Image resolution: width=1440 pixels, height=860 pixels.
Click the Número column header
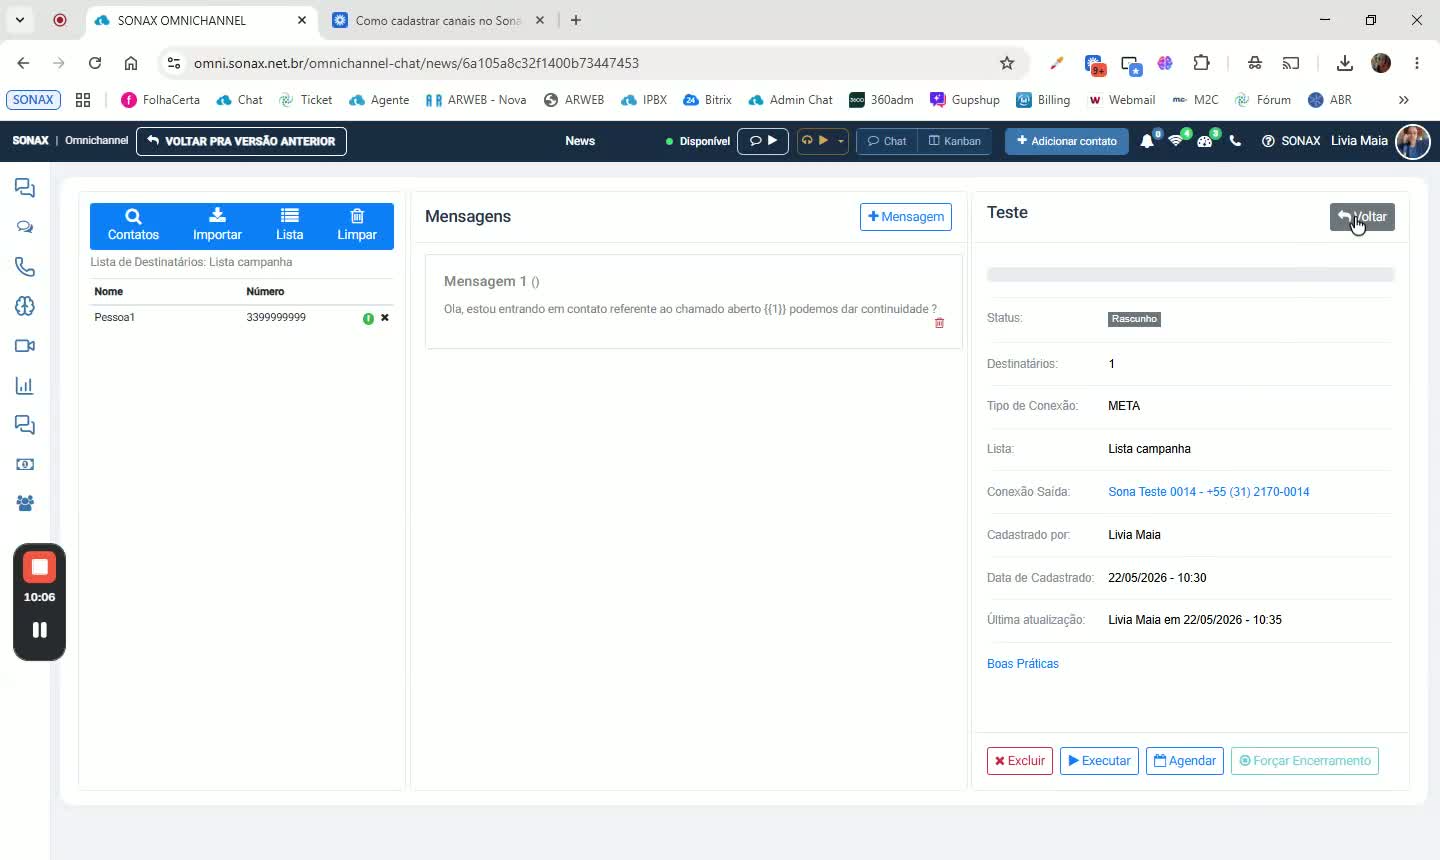265,291
